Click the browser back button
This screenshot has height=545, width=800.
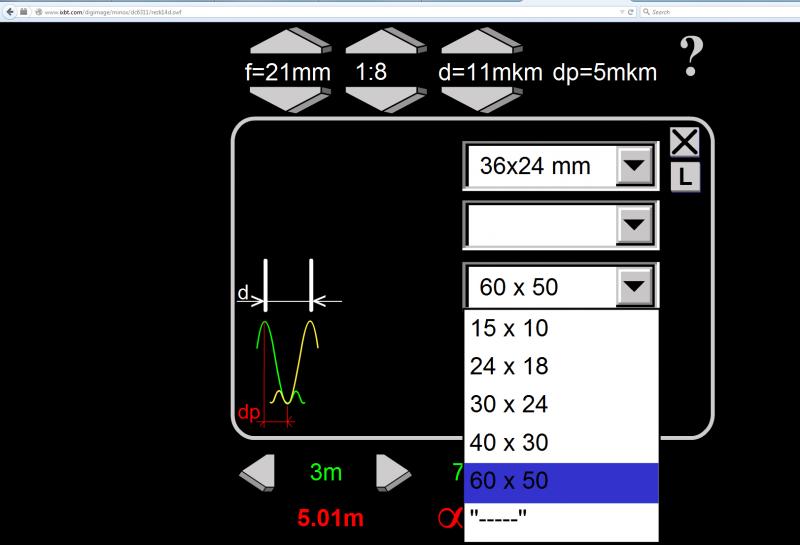pyautogui.click(x=10, y=11)
